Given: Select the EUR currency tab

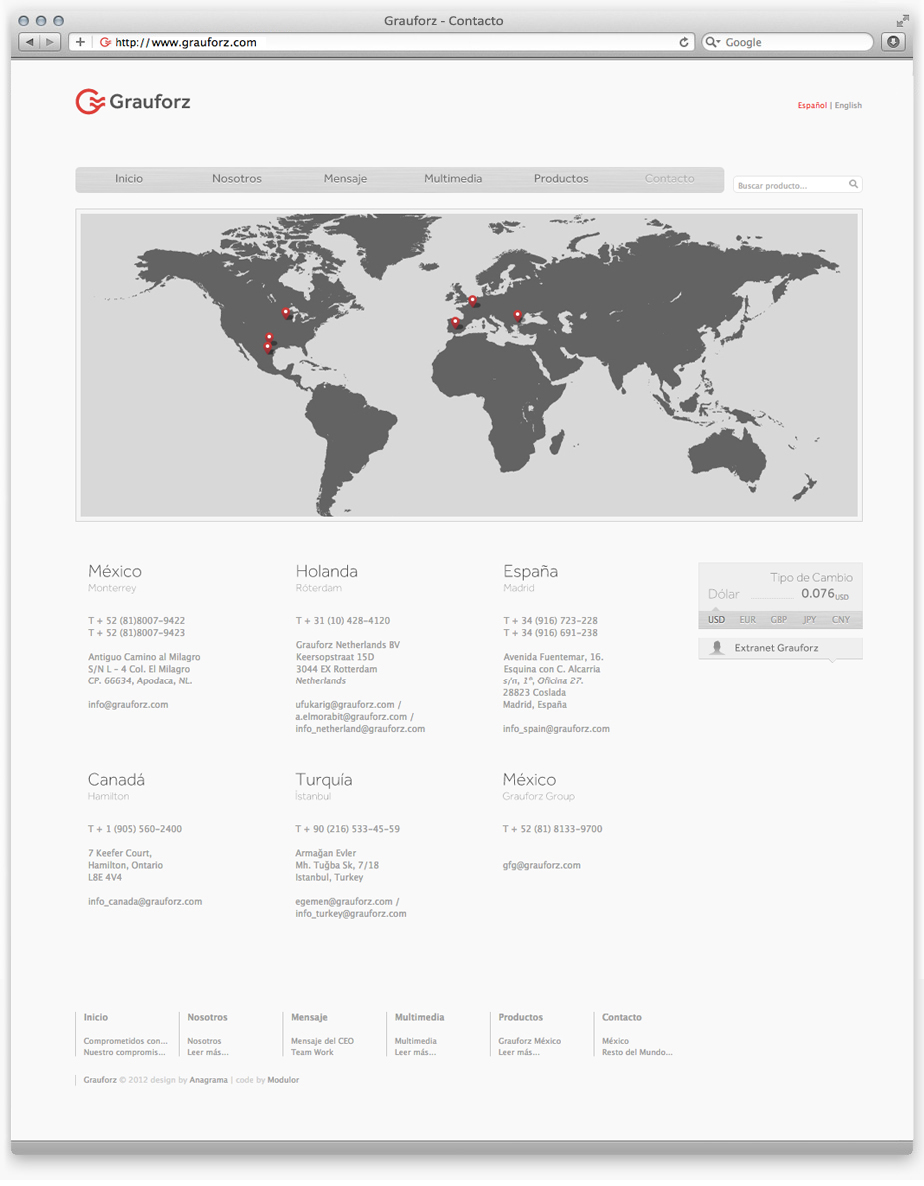Looking at the screenshot, I should click(x=748, y=619).
